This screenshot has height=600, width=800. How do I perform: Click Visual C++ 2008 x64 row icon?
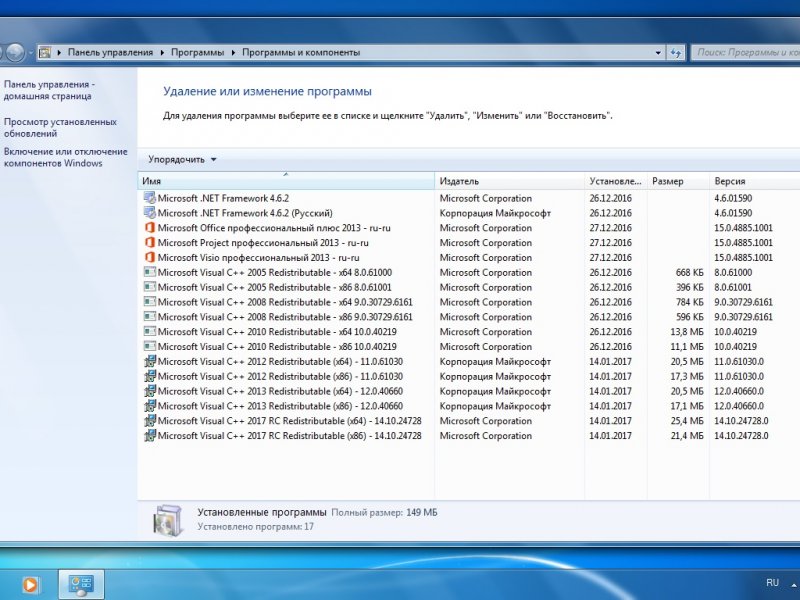pyautogui.click(x=149, y=302)
